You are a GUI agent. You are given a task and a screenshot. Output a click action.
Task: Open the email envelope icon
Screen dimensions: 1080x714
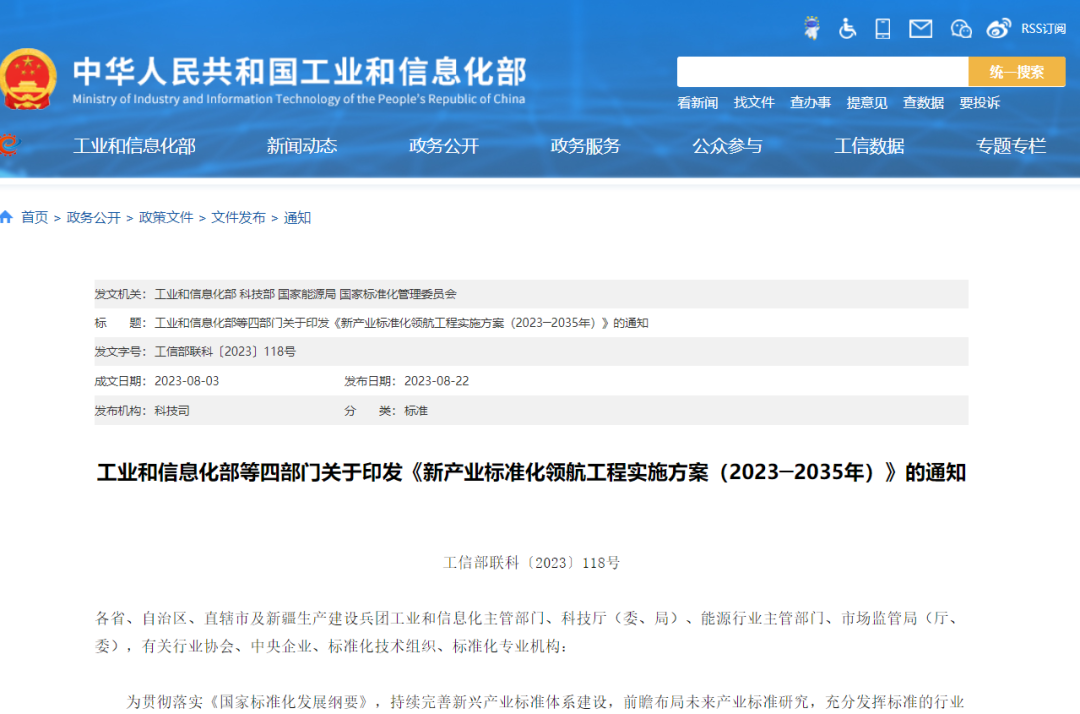point(920,29)
